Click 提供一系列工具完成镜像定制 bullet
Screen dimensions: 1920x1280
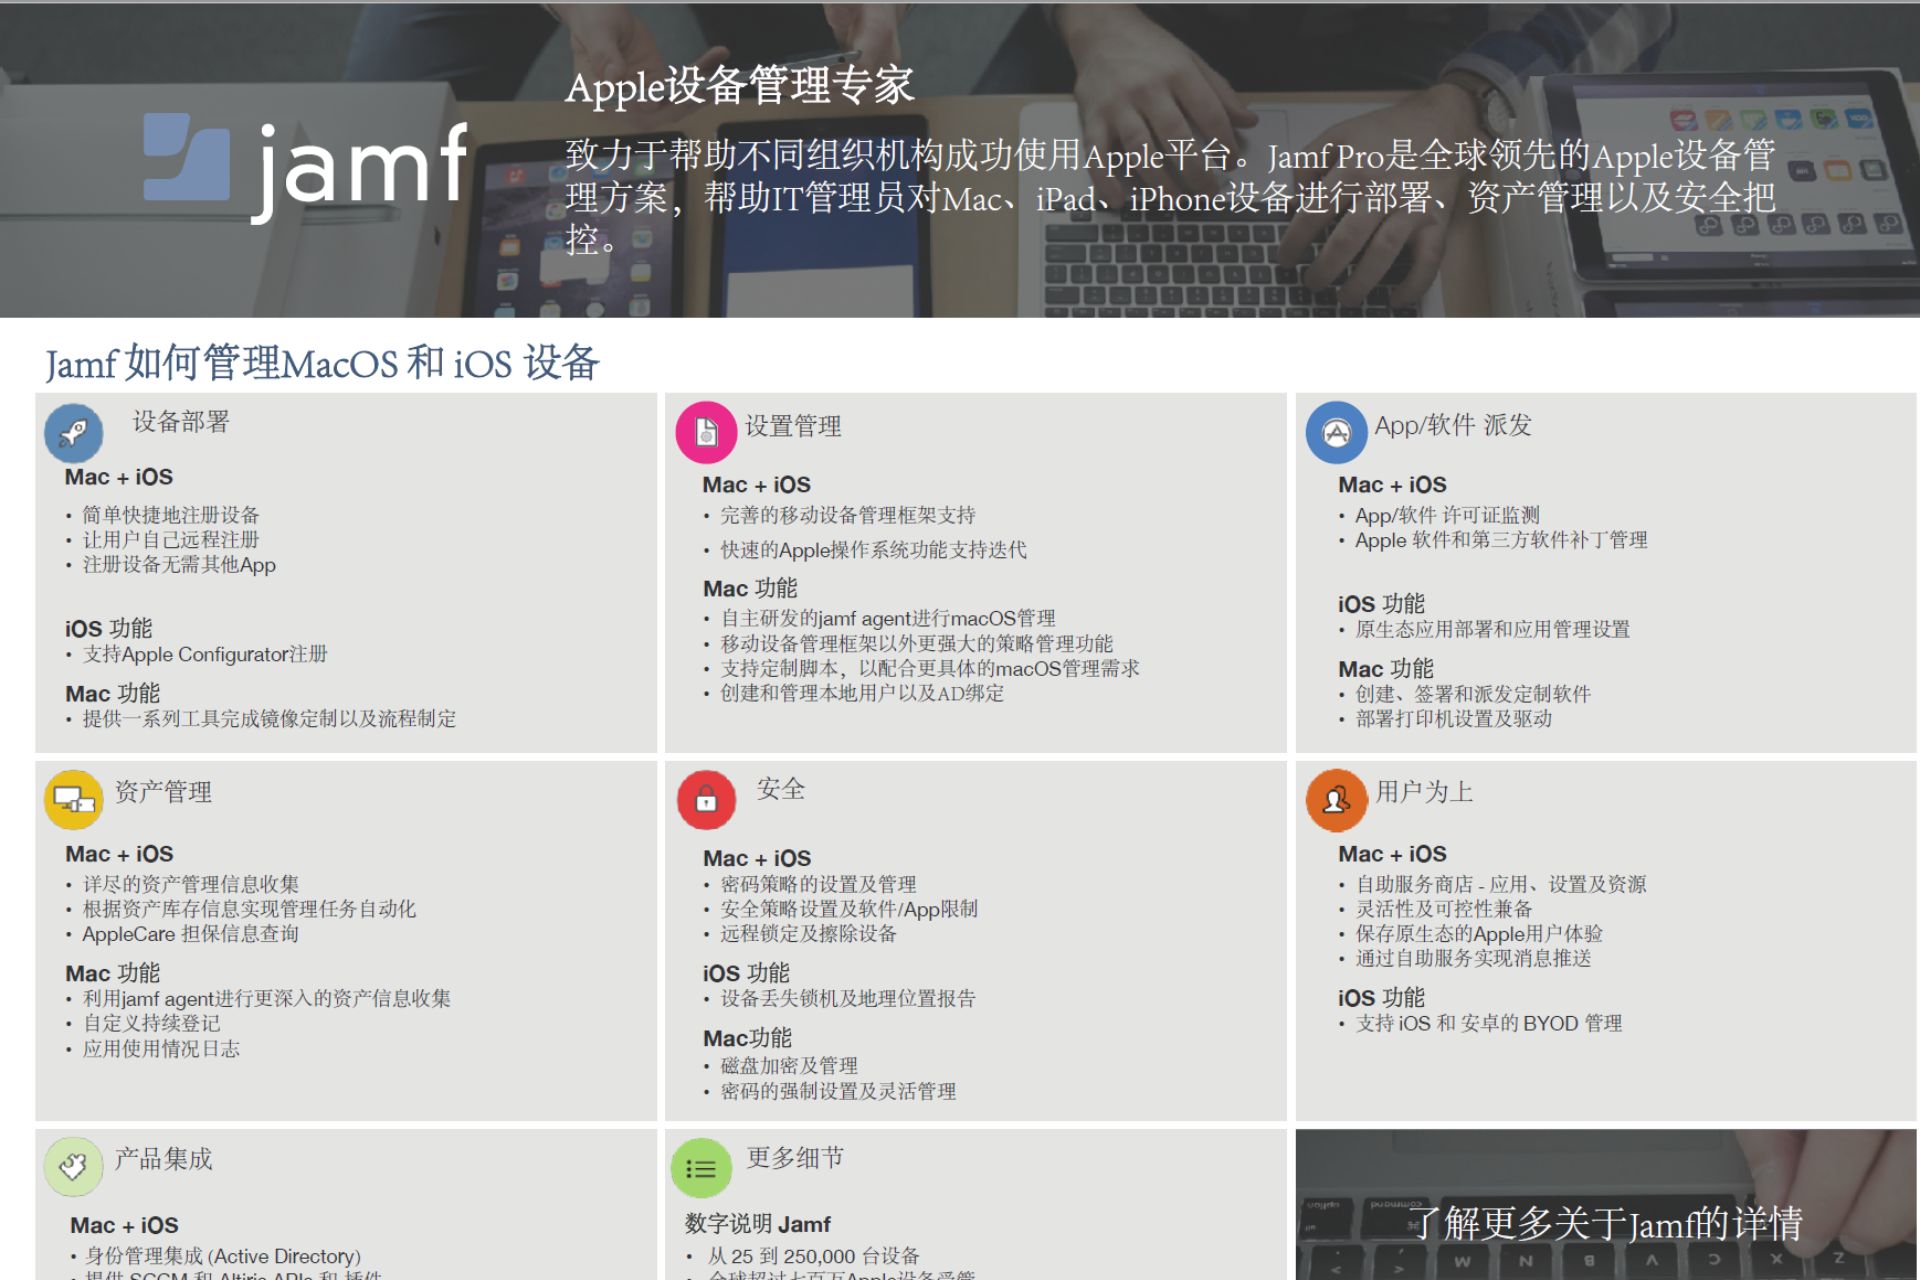click(x=269, y=719)
